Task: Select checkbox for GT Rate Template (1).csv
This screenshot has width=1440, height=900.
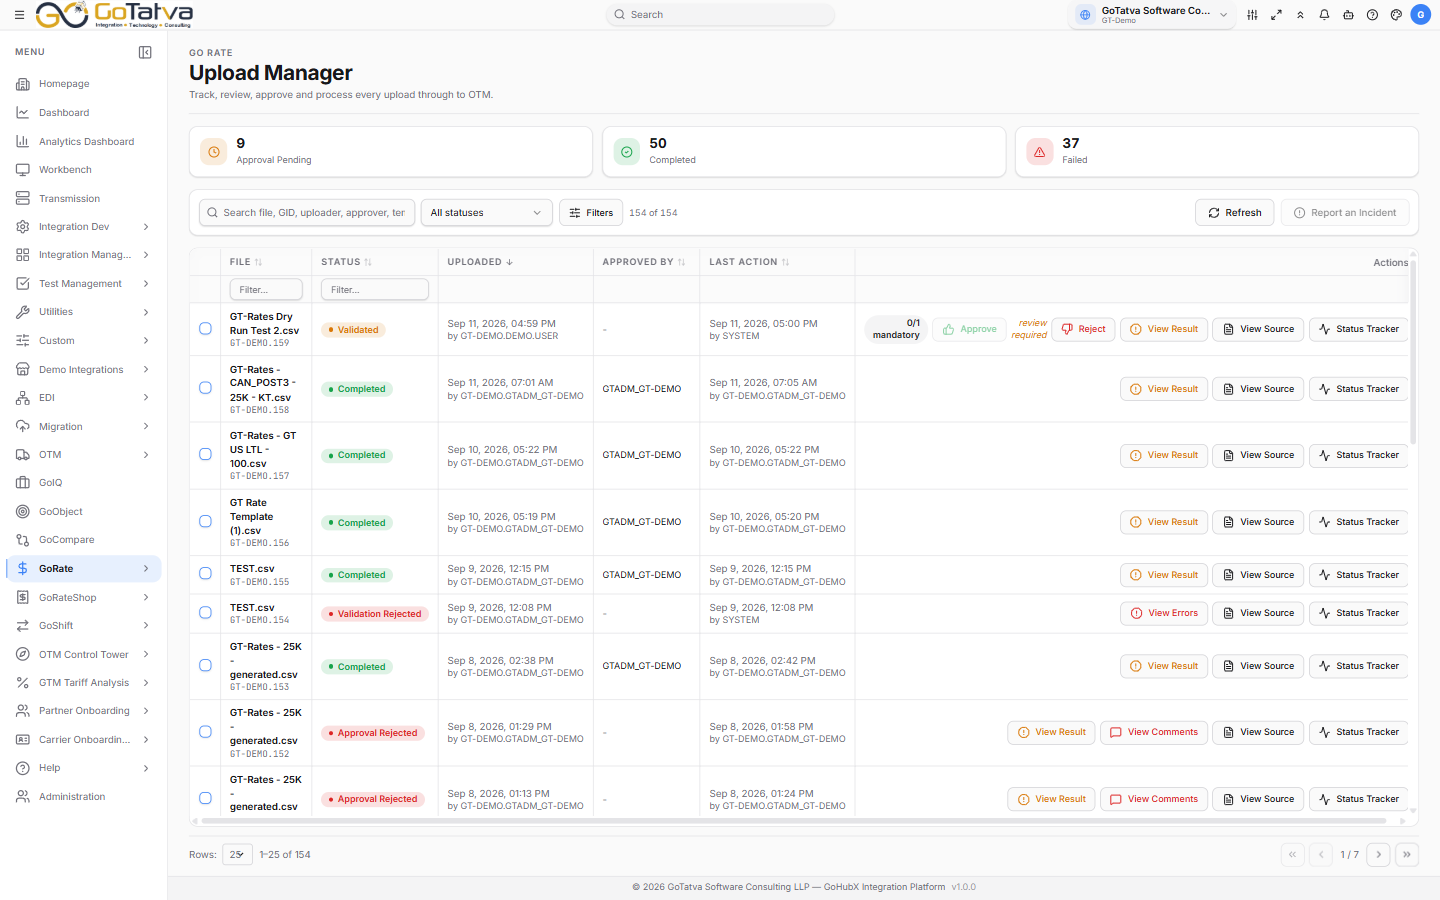Action: [x=205, y=522]
